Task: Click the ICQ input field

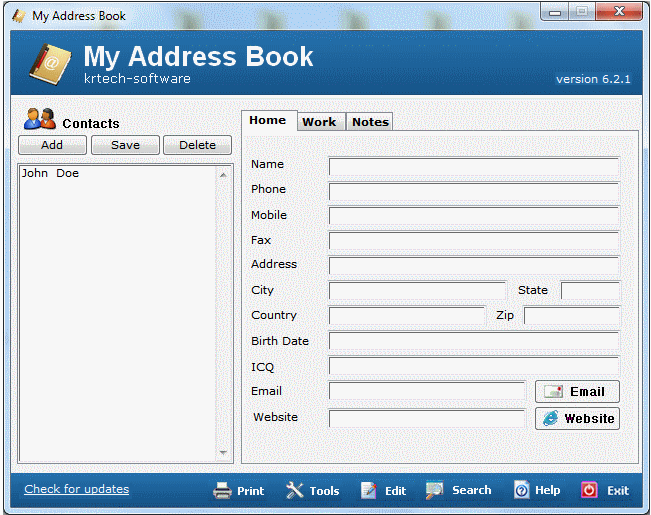Action: tap(474, 366)
